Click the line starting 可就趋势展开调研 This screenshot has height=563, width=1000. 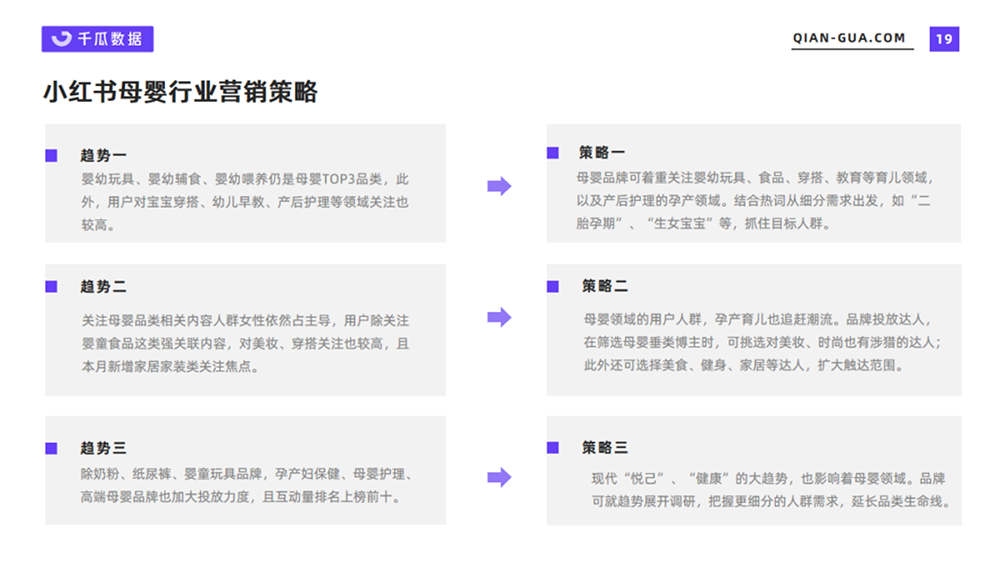tap(772, 502)
